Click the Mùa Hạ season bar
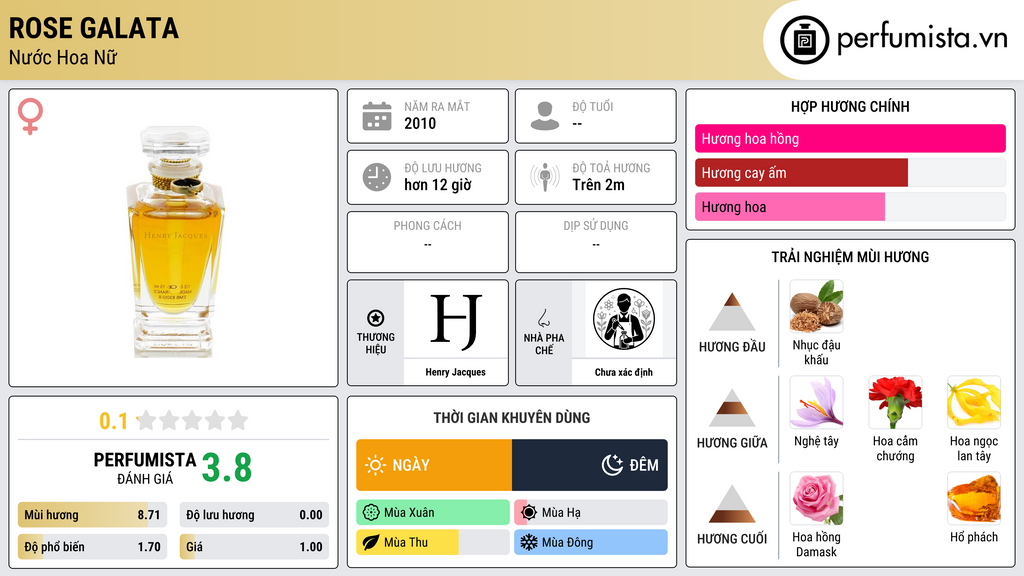This screenshot has height=576, width=1024. (x=591, y=513)
